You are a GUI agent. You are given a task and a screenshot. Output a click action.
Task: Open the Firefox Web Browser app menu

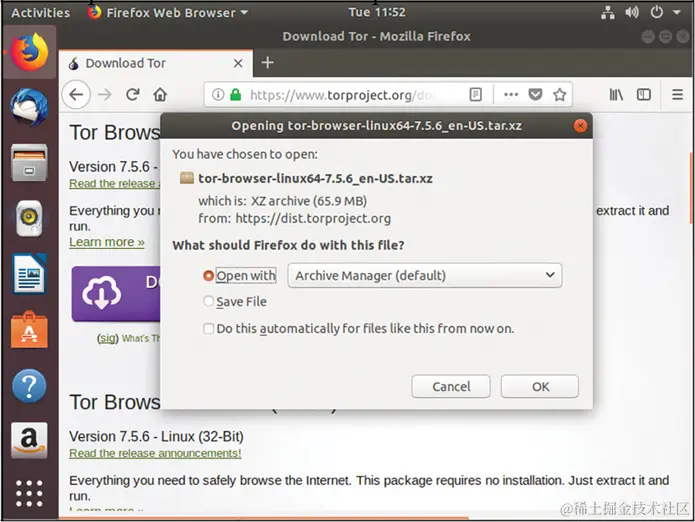coord(168,12)
